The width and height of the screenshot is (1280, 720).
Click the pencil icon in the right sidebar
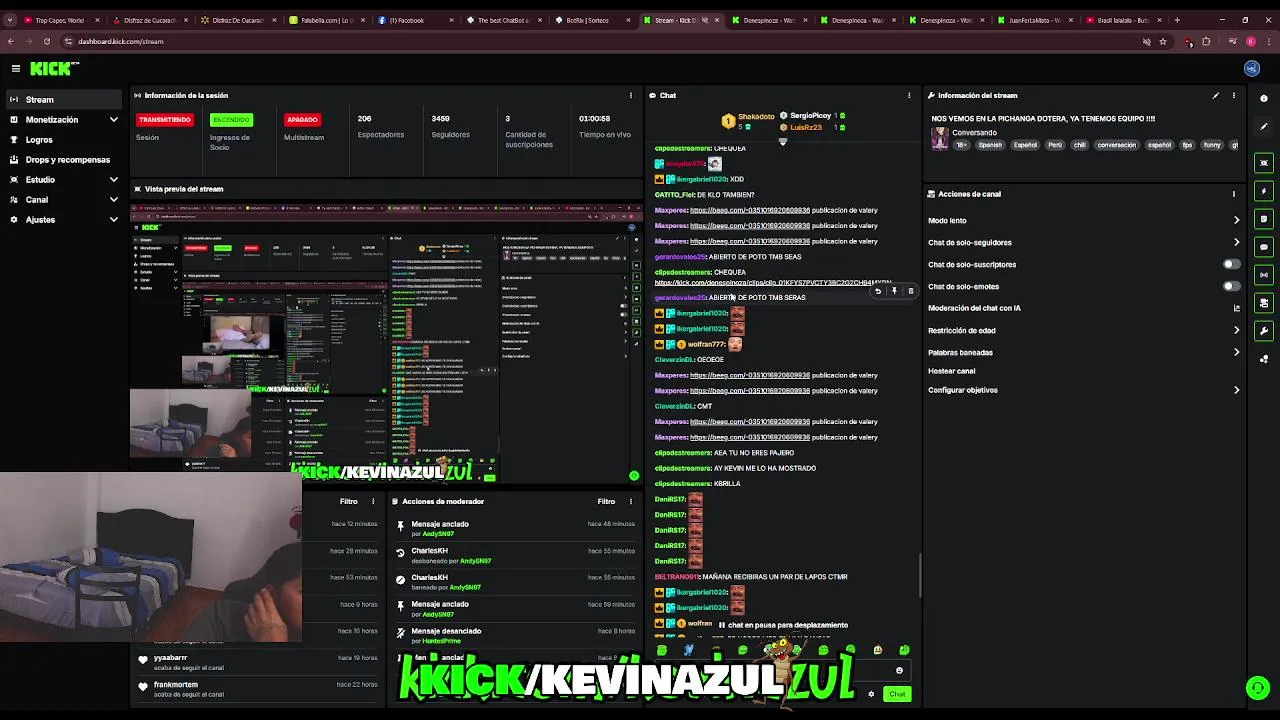tap(1264, 128)
